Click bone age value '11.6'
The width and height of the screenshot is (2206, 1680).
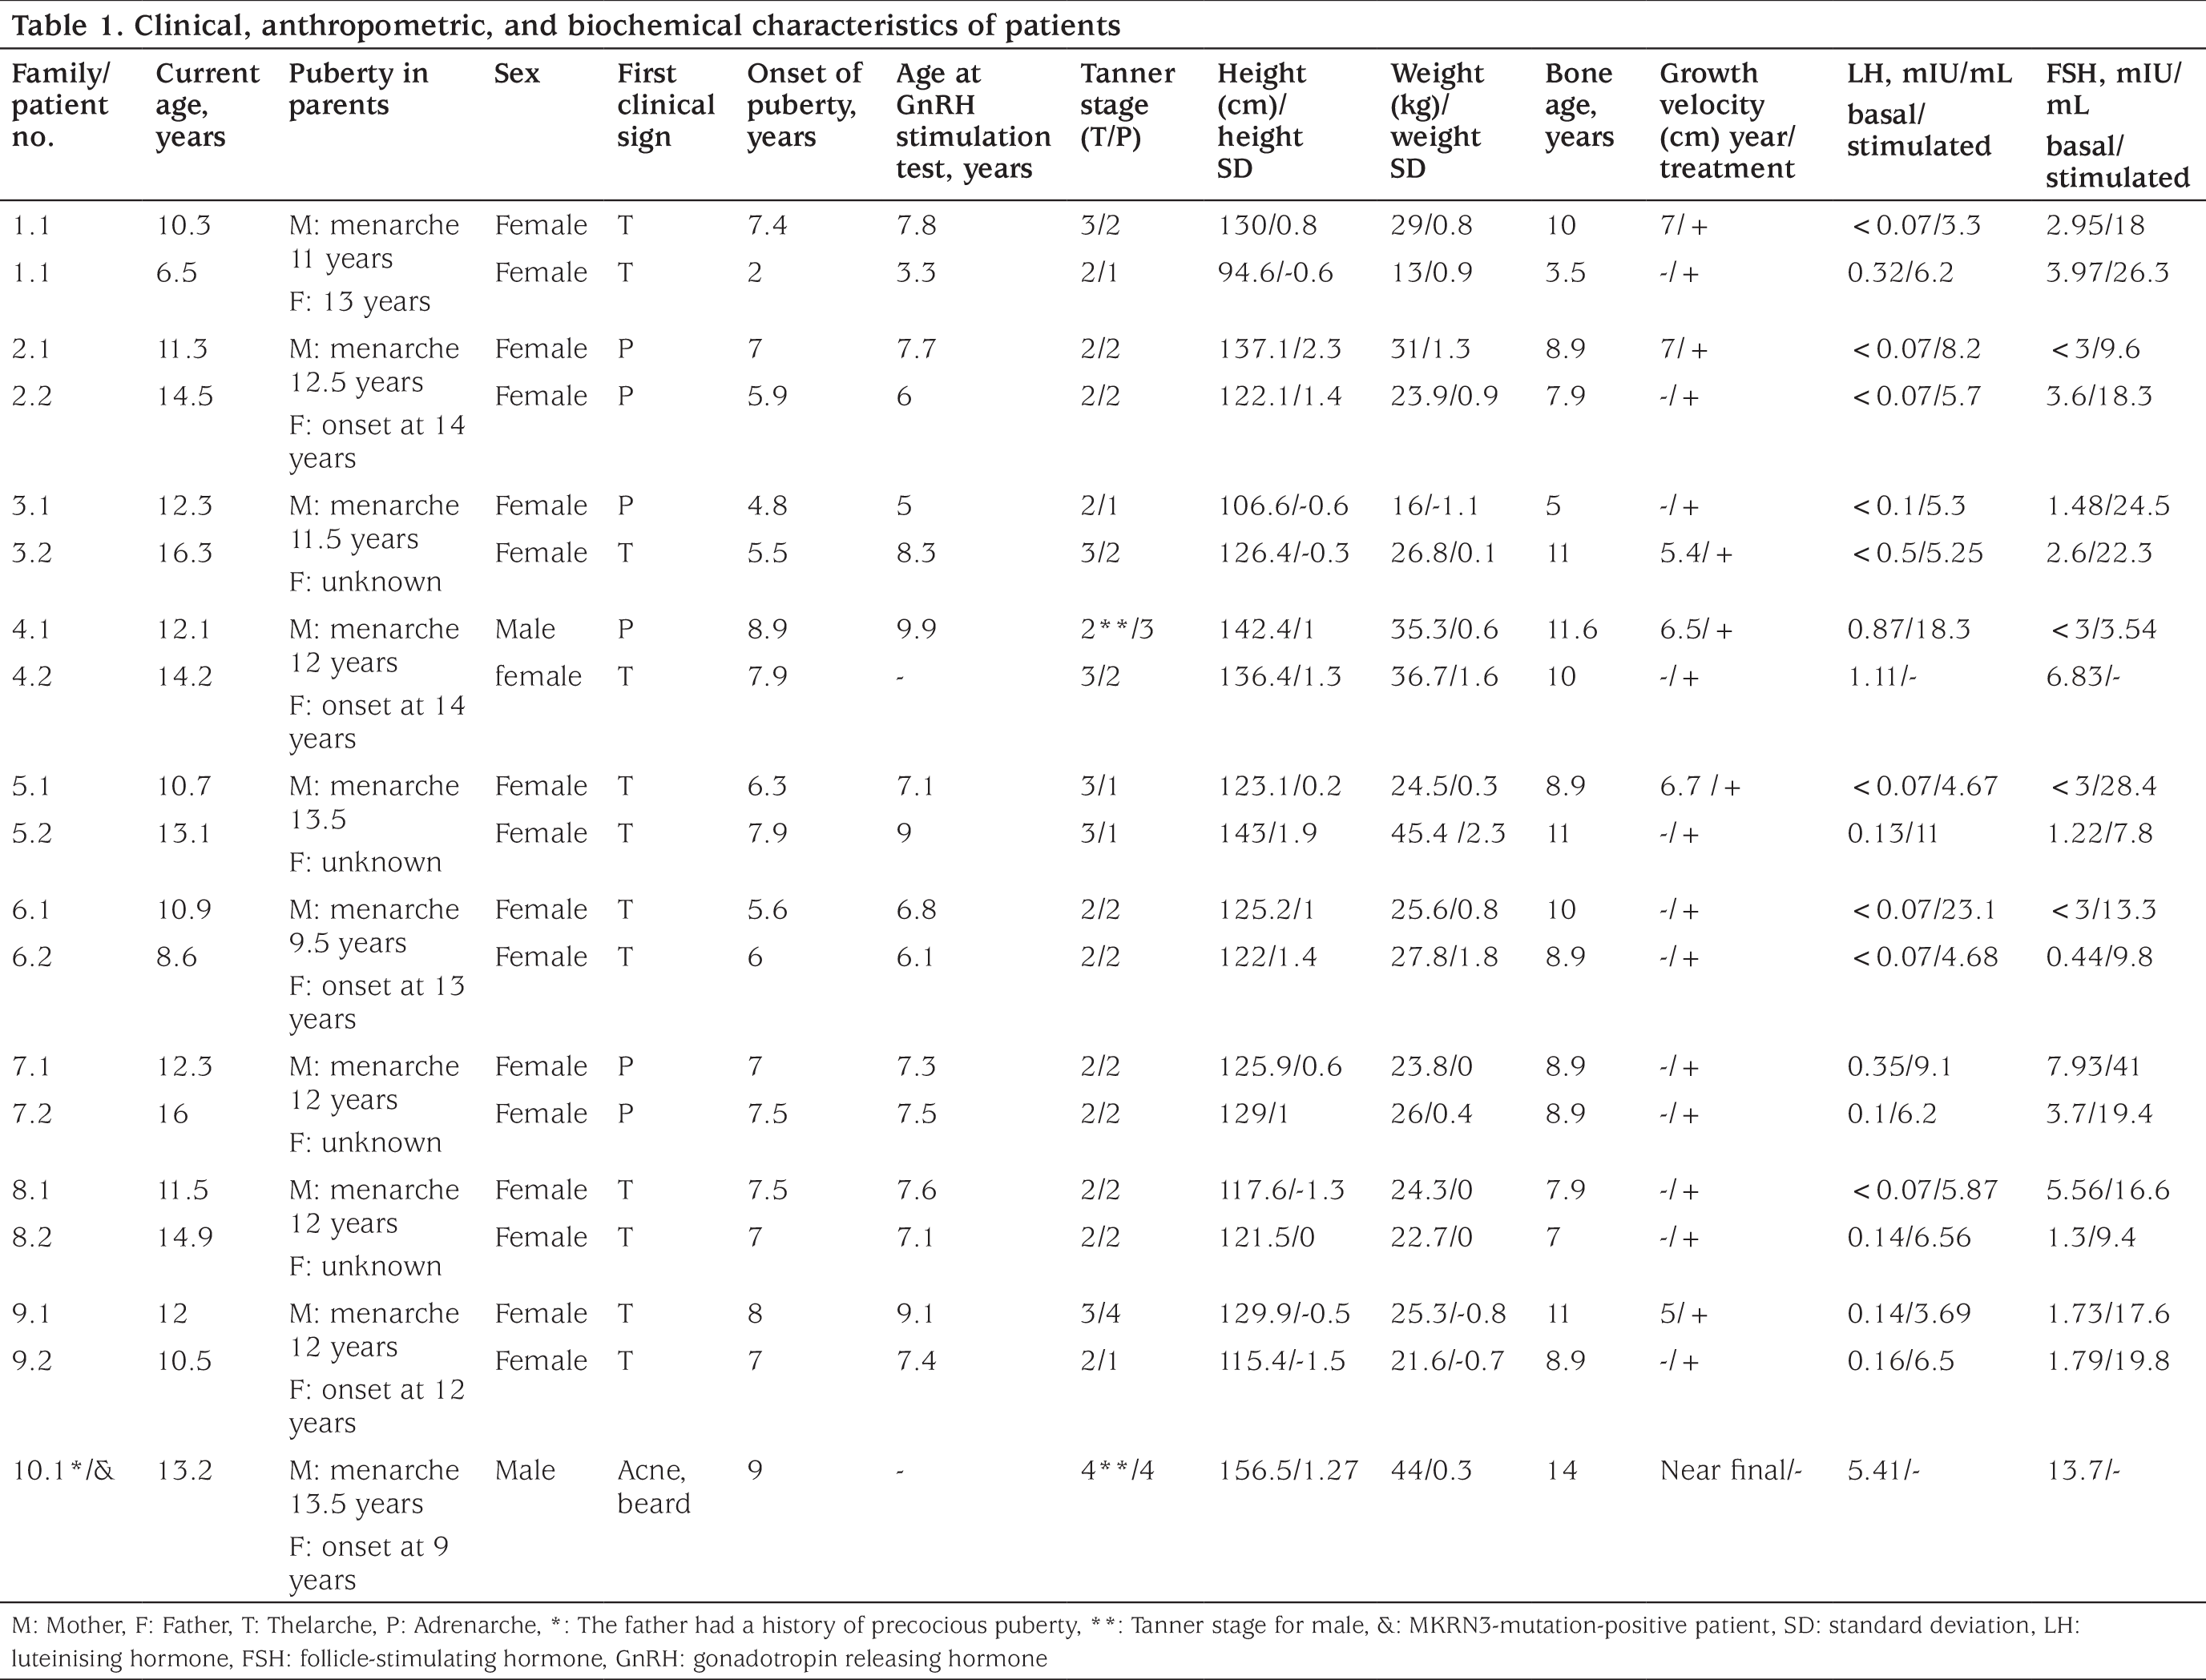coord(1570,629)
